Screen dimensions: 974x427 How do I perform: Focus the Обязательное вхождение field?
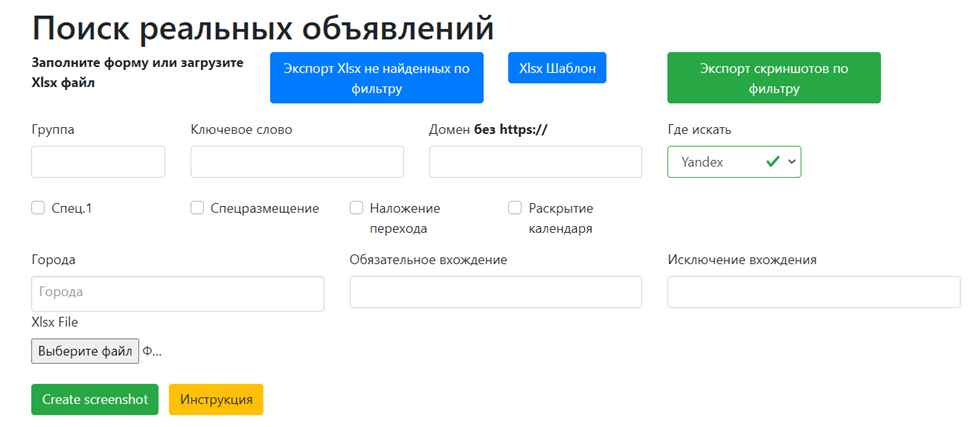click(x=495, y=292)
